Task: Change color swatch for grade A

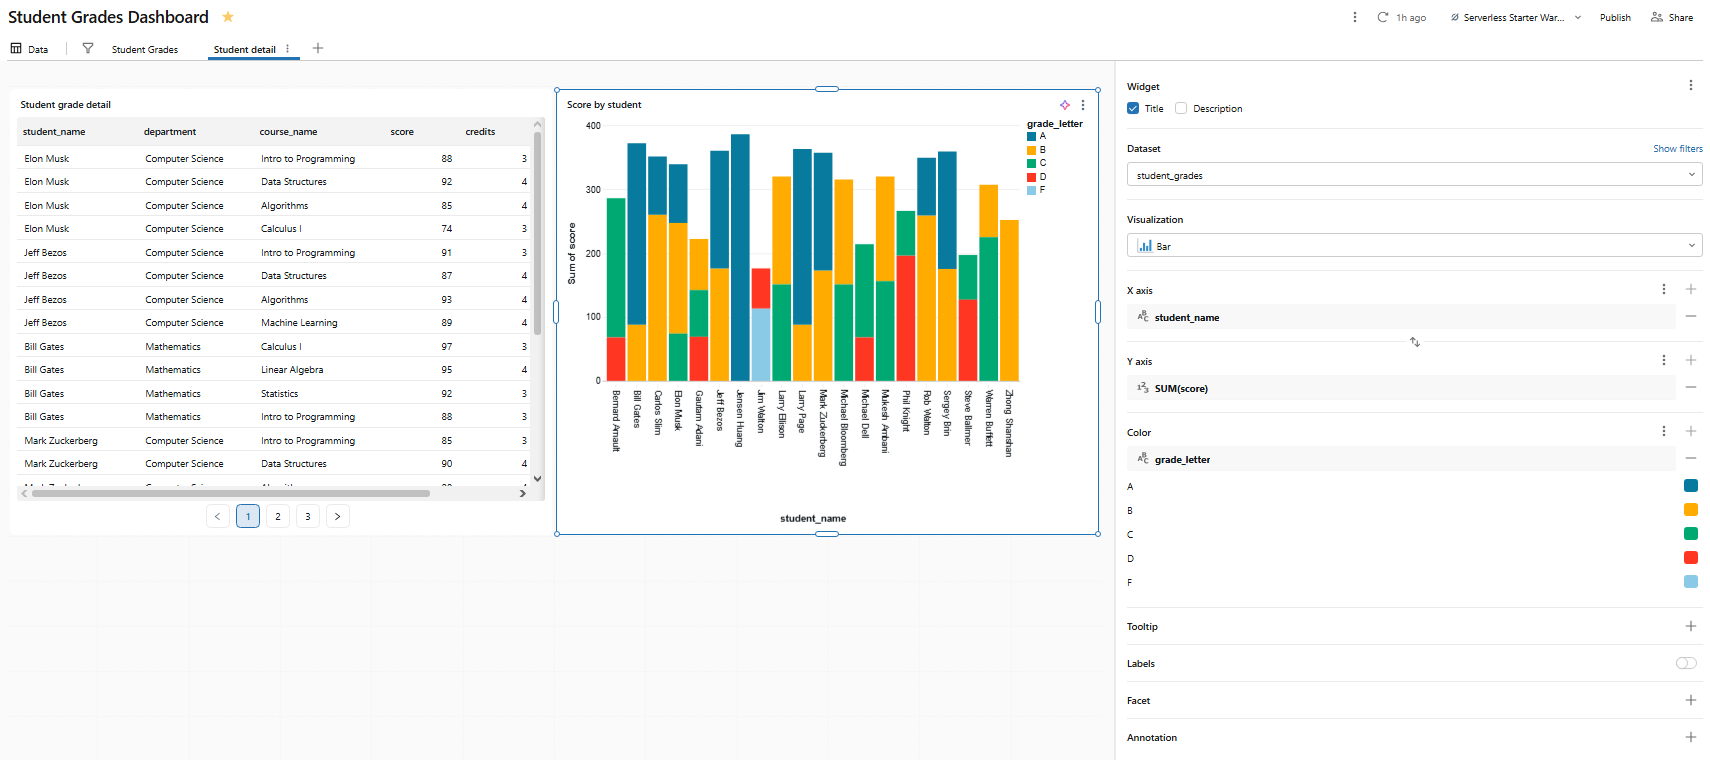Action: tap(1691, 486)
